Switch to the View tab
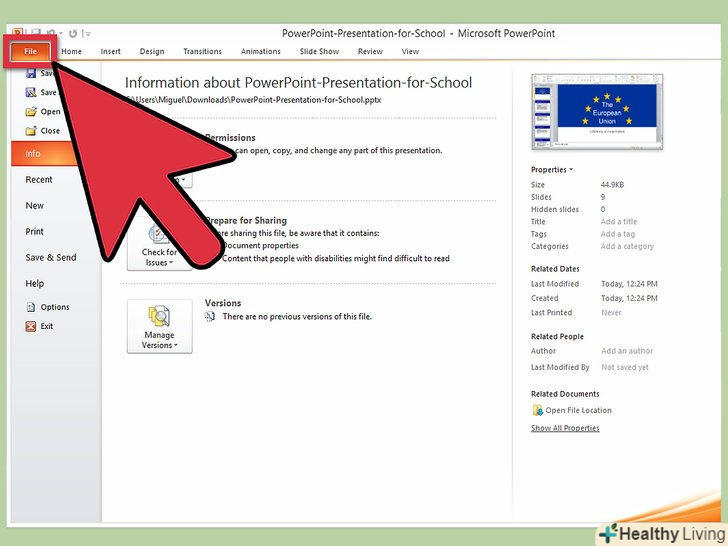728x546 pixels. (x=410, y=52)
